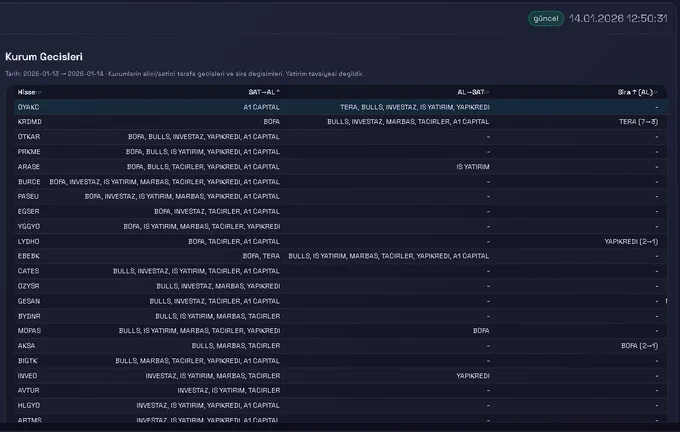Click BURCE SAT→AL institutions list

(x=164, y=182)
